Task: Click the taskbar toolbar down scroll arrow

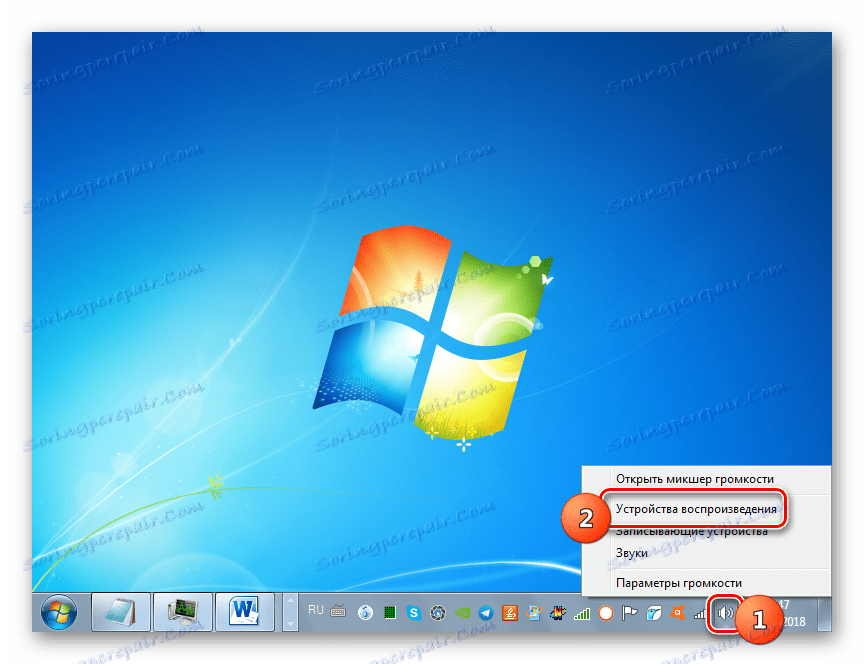Action: [x=290, y=624]
